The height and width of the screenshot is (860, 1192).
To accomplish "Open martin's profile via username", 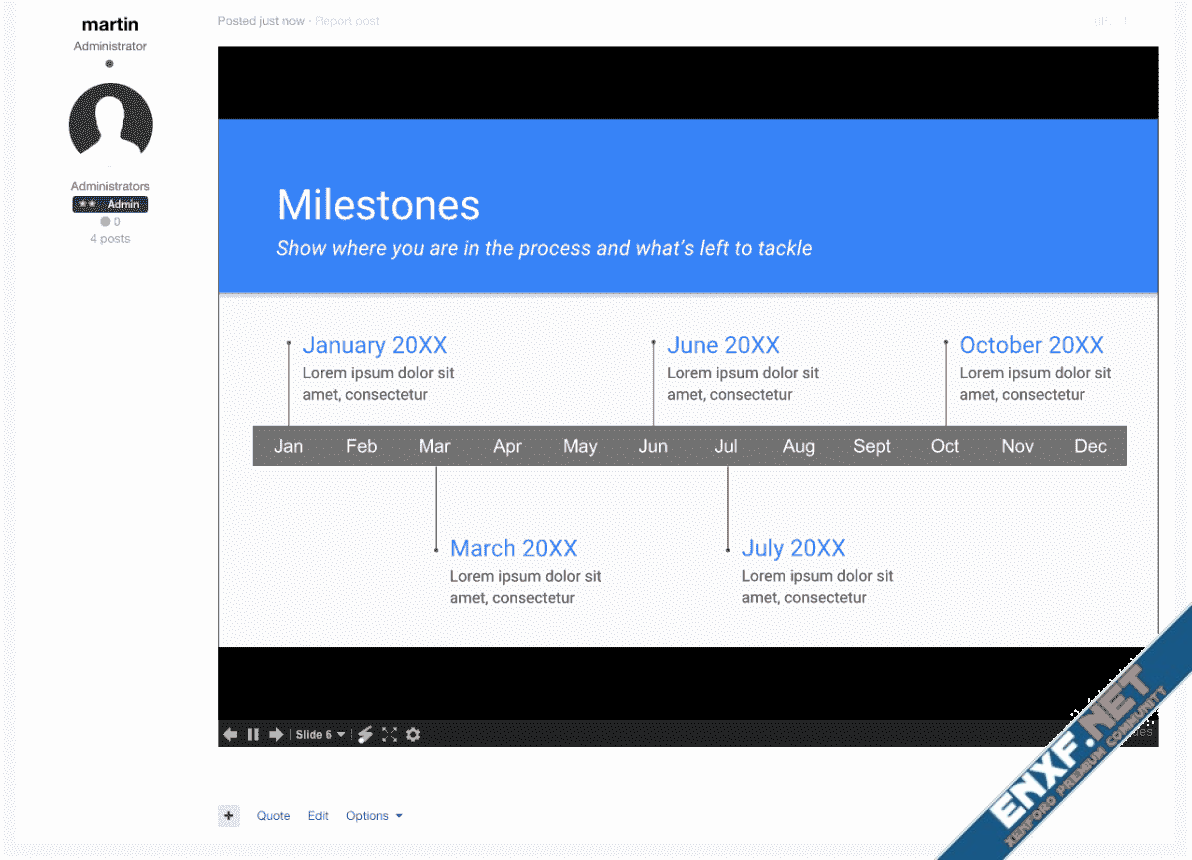I will 110,24.
